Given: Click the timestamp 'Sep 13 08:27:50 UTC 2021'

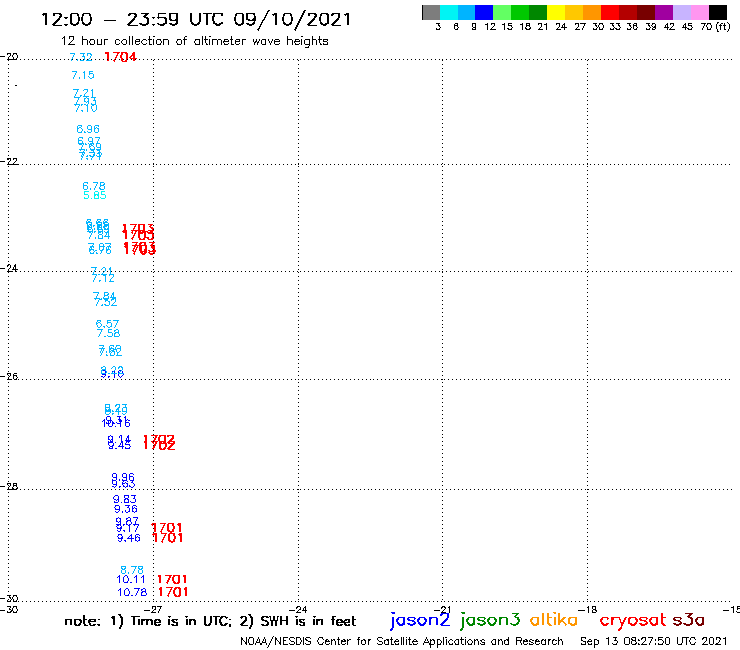Looking at the screenshot, I should pos(654,641).
